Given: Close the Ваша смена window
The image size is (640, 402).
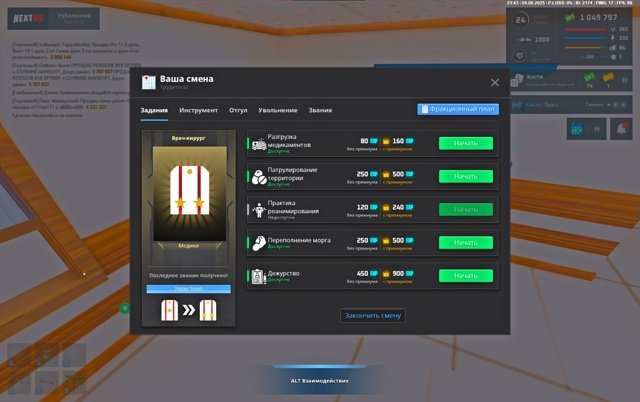Looking at the screenshot, I should [x=494, y=82].
